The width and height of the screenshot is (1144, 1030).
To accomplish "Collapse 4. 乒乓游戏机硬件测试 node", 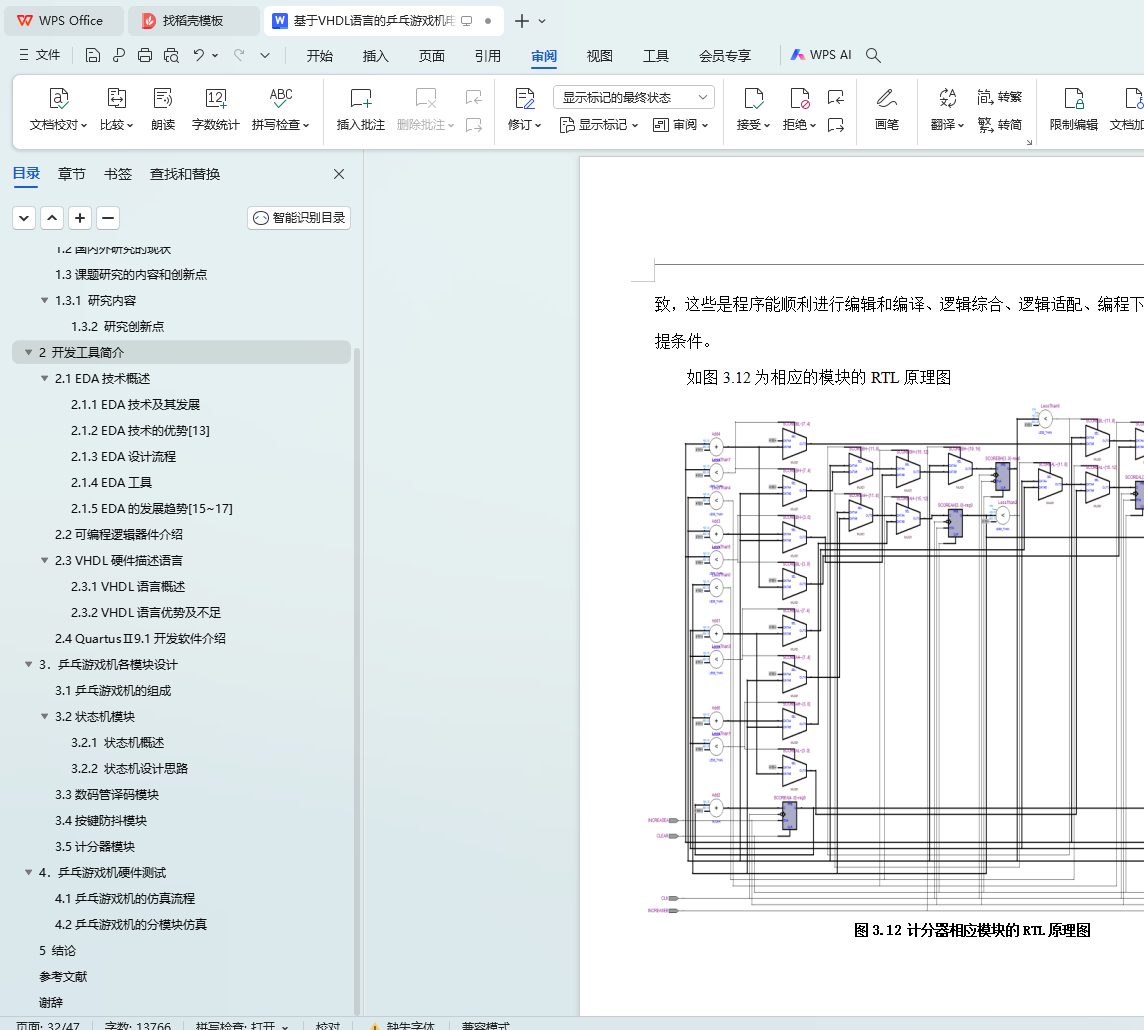I will click(28, 872).
